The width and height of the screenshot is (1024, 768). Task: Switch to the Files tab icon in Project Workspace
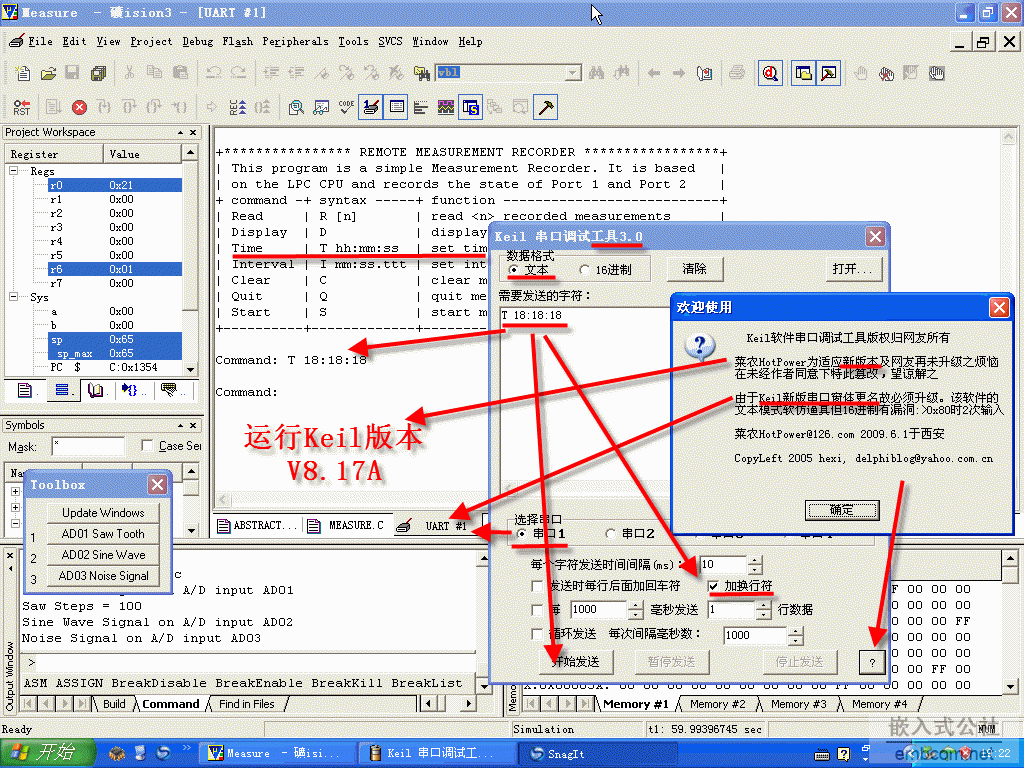pos(25,391)
